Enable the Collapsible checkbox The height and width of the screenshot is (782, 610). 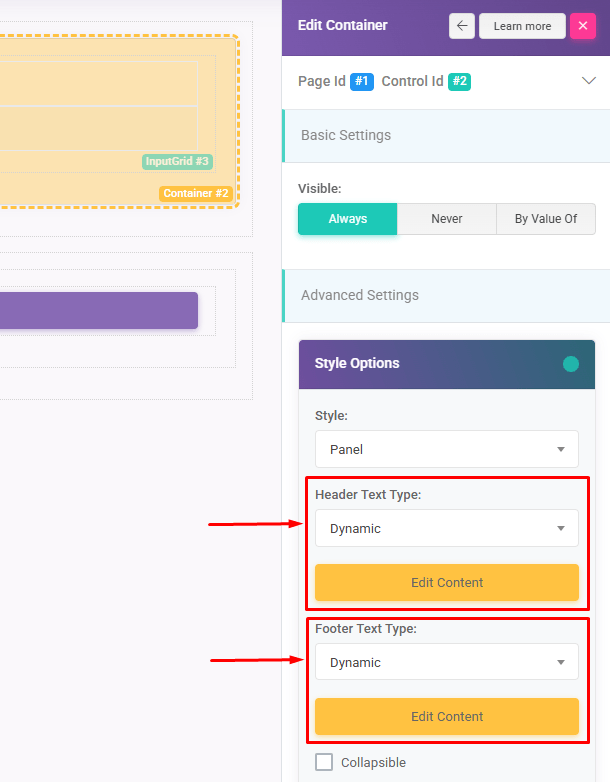pyautogui.click(x=324, y=763)
